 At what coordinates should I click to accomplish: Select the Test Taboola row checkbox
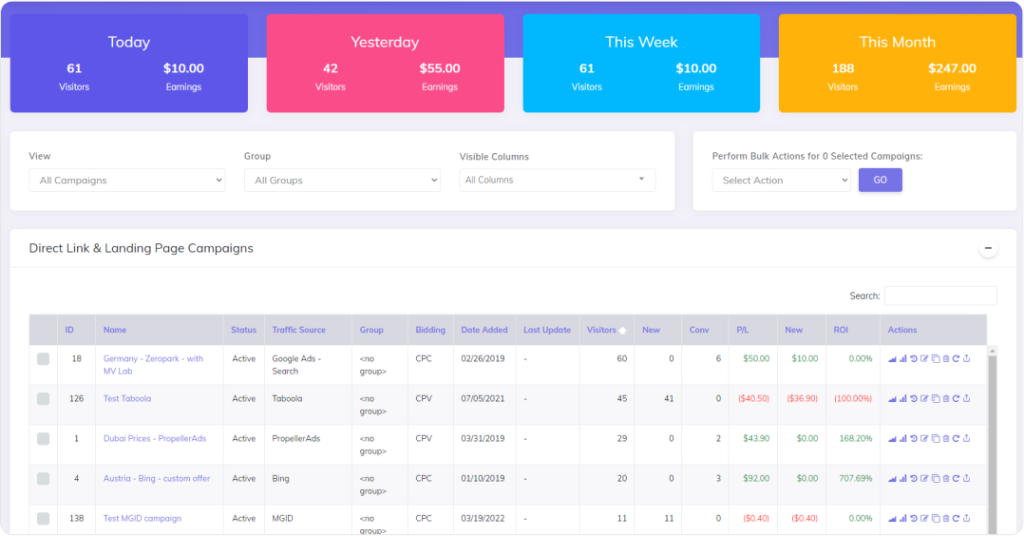pos(43,399)
